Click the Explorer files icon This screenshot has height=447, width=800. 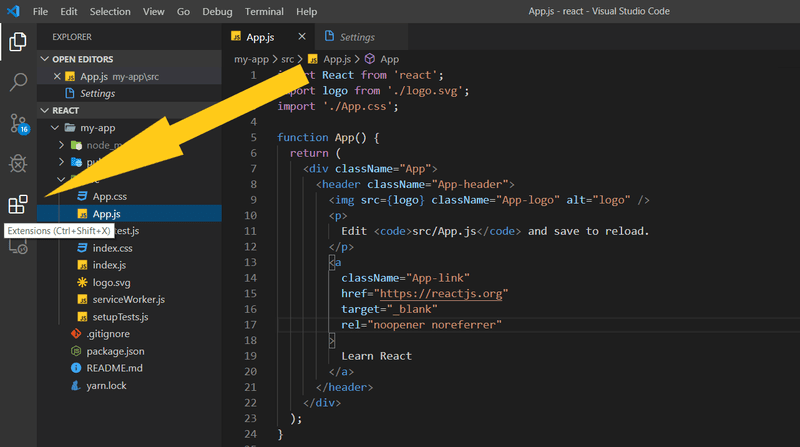(x=17, y=42)
